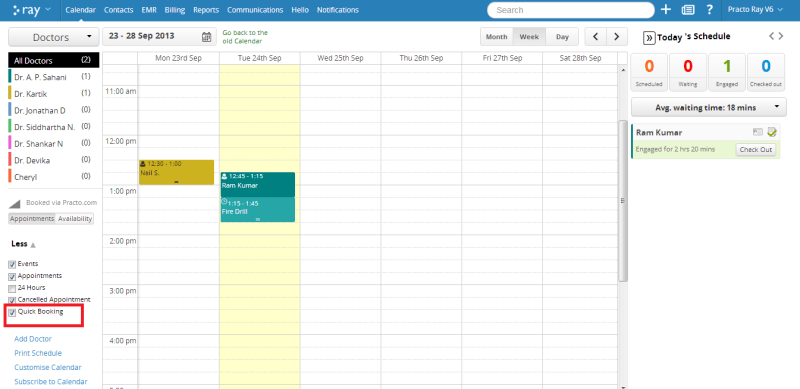Open the Doctors dropdown

54,37
